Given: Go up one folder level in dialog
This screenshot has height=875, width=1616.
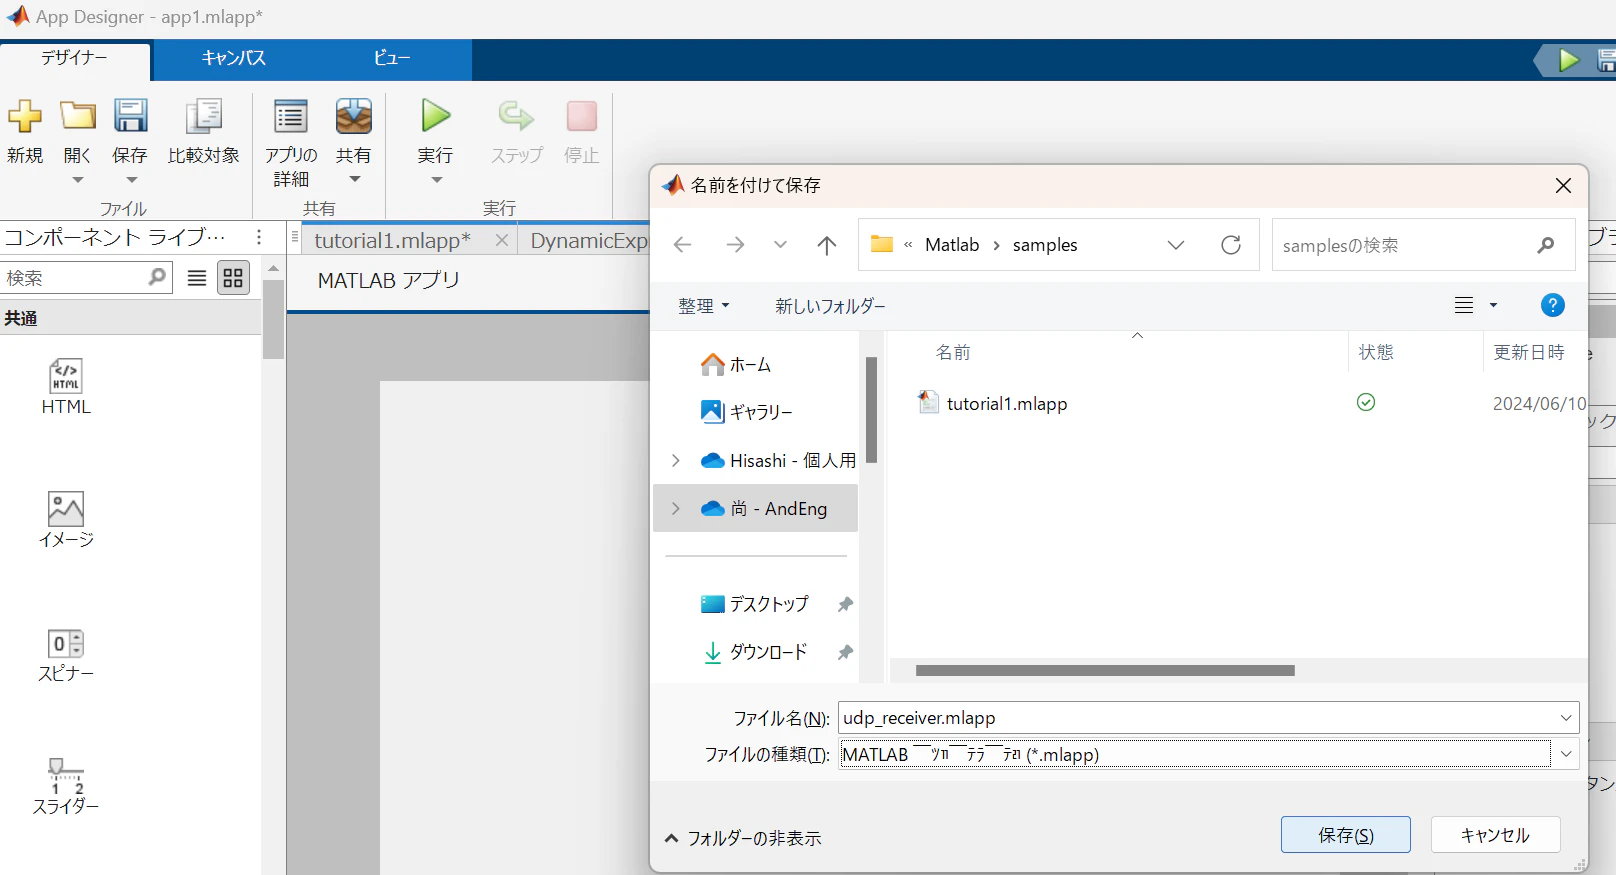Looking at the screenshot, I should point(827,245).
